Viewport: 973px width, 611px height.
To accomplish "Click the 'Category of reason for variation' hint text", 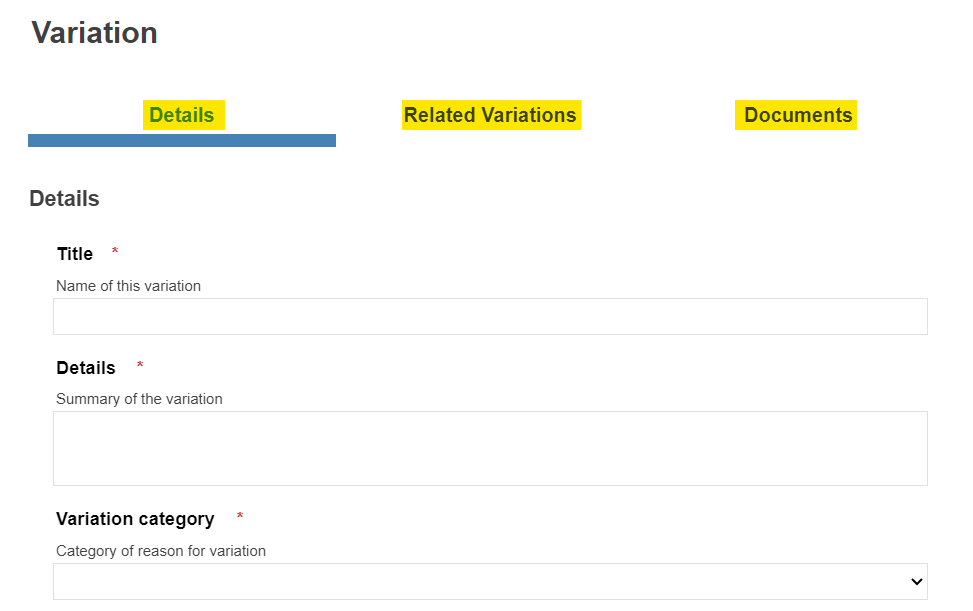I will [161, 551].
